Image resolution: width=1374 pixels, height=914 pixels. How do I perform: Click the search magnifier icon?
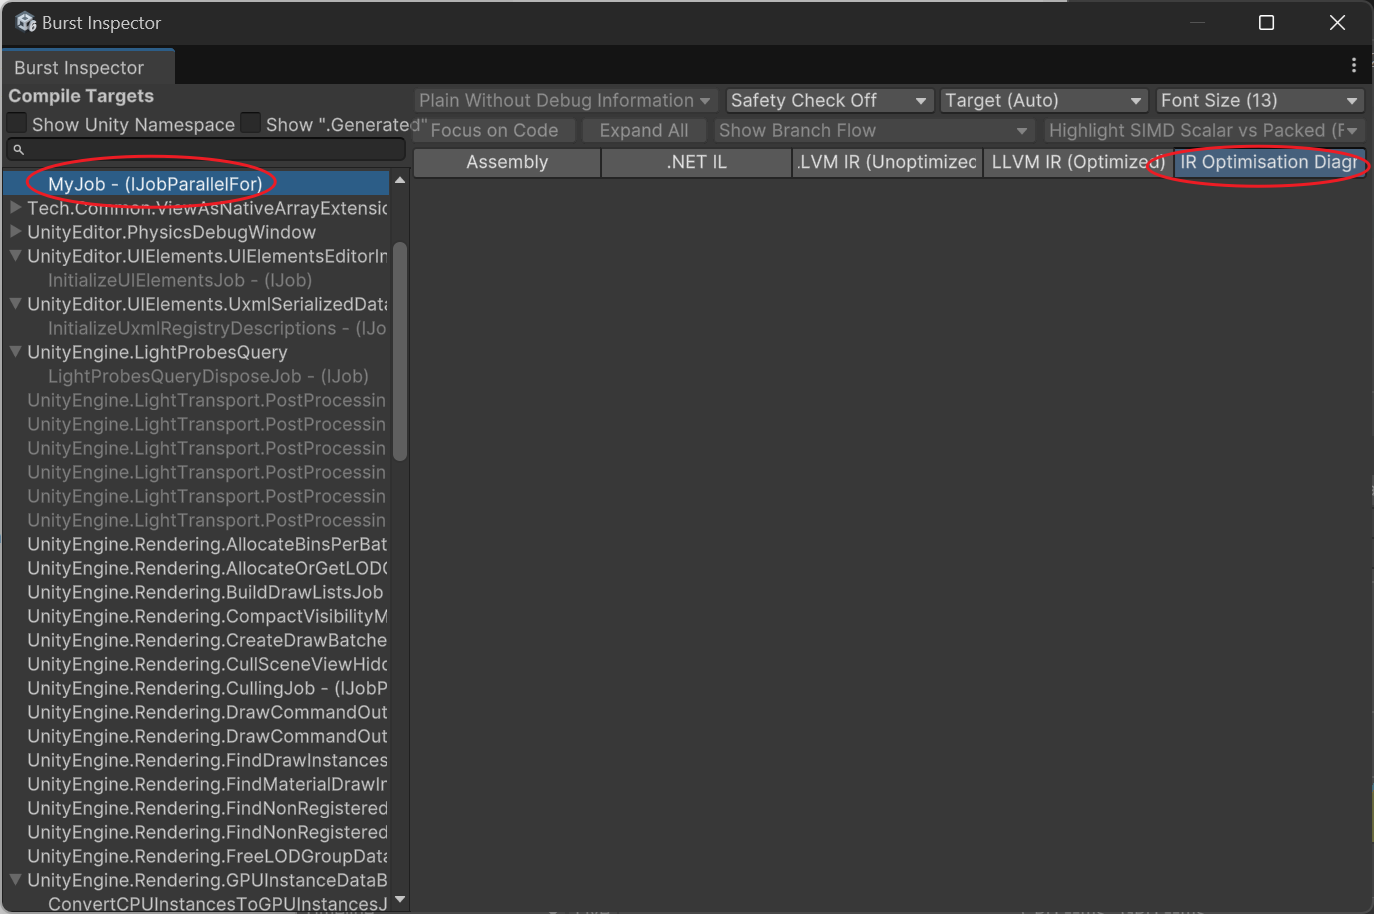pos(18,150)
